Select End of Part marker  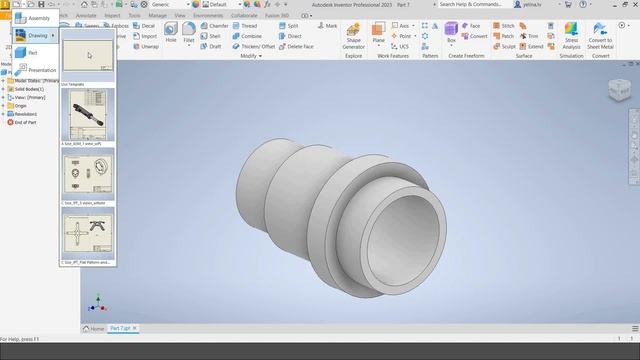point(22,122)
